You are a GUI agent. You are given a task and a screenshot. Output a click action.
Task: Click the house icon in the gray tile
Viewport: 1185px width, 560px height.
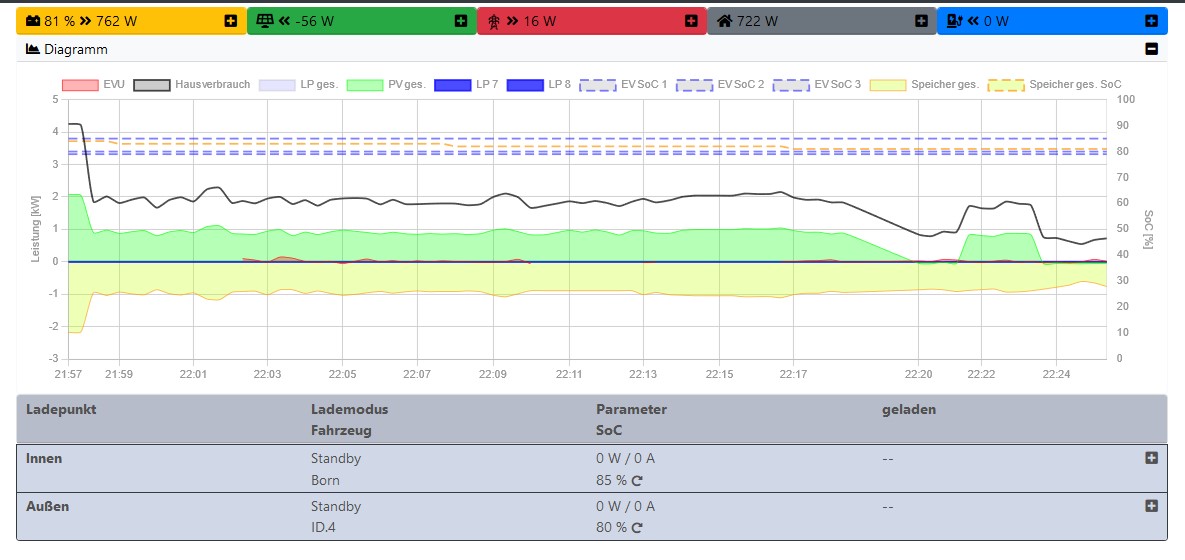coord(725,21)
